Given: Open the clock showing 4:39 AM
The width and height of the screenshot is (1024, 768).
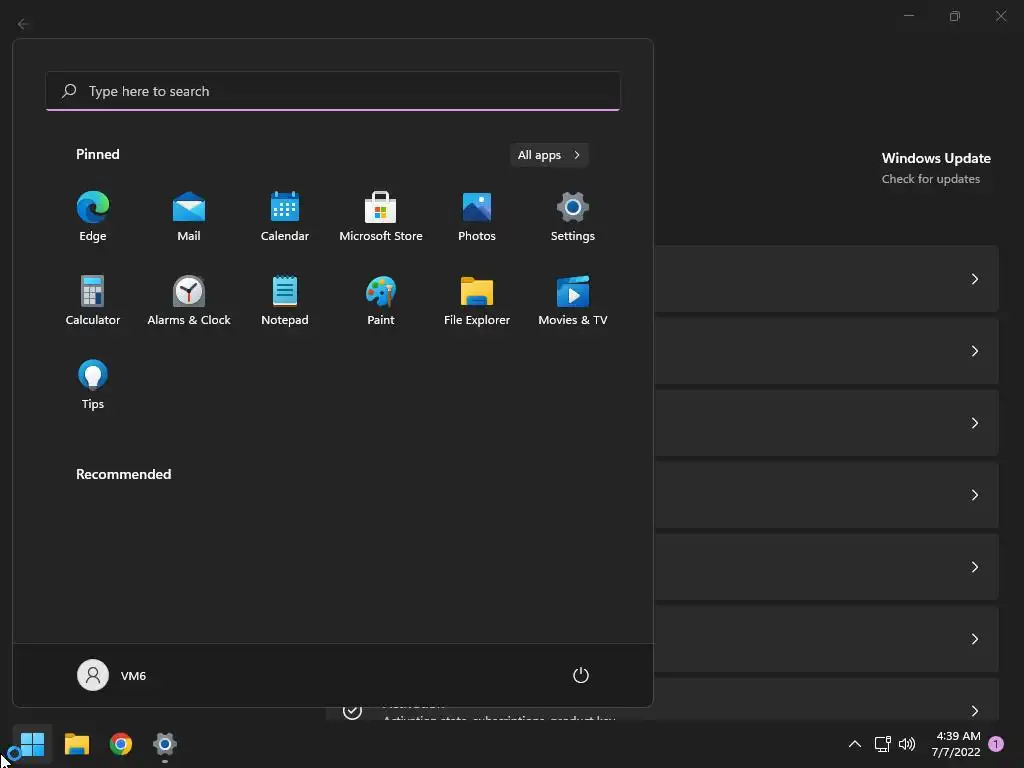Looking at the screenshot, I should click(x=957, y=744).
